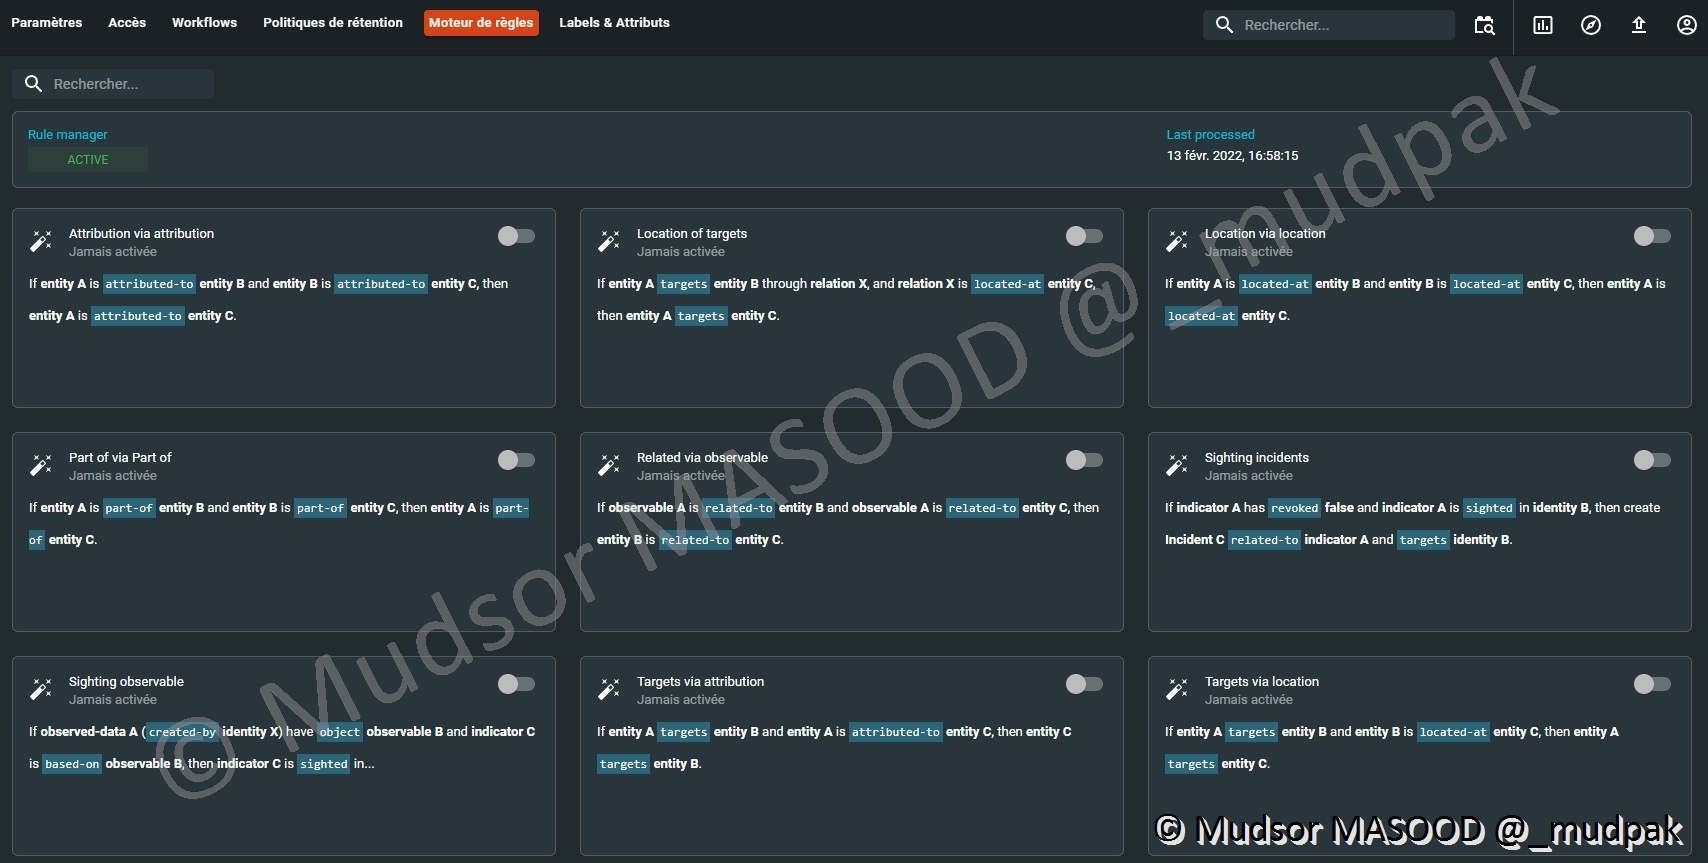Go to Labels & Attributs tab
This screenshot has width=1708, height=863.
(x=614, y=22)
